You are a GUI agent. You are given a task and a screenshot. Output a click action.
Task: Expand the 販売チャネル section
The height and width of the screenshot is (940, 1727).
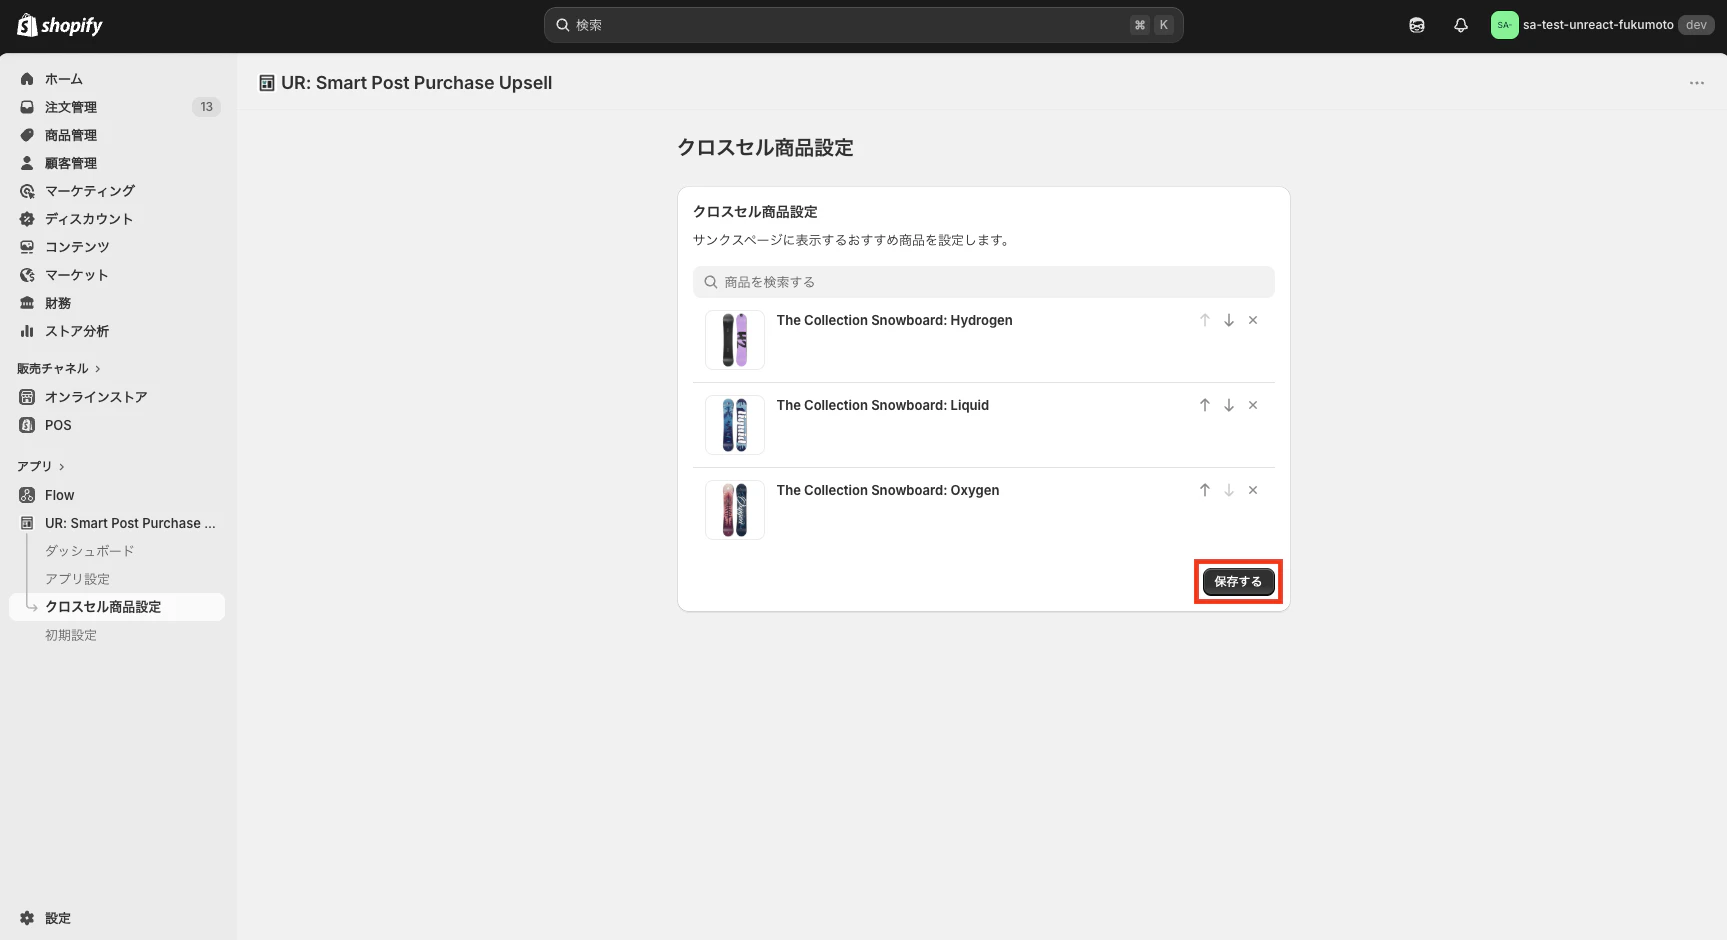58,369
